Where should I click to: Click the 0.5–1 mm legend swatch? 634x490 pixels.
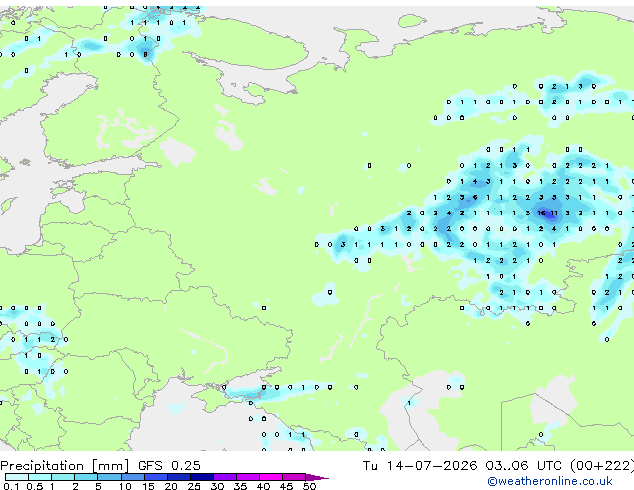[40, 477]
